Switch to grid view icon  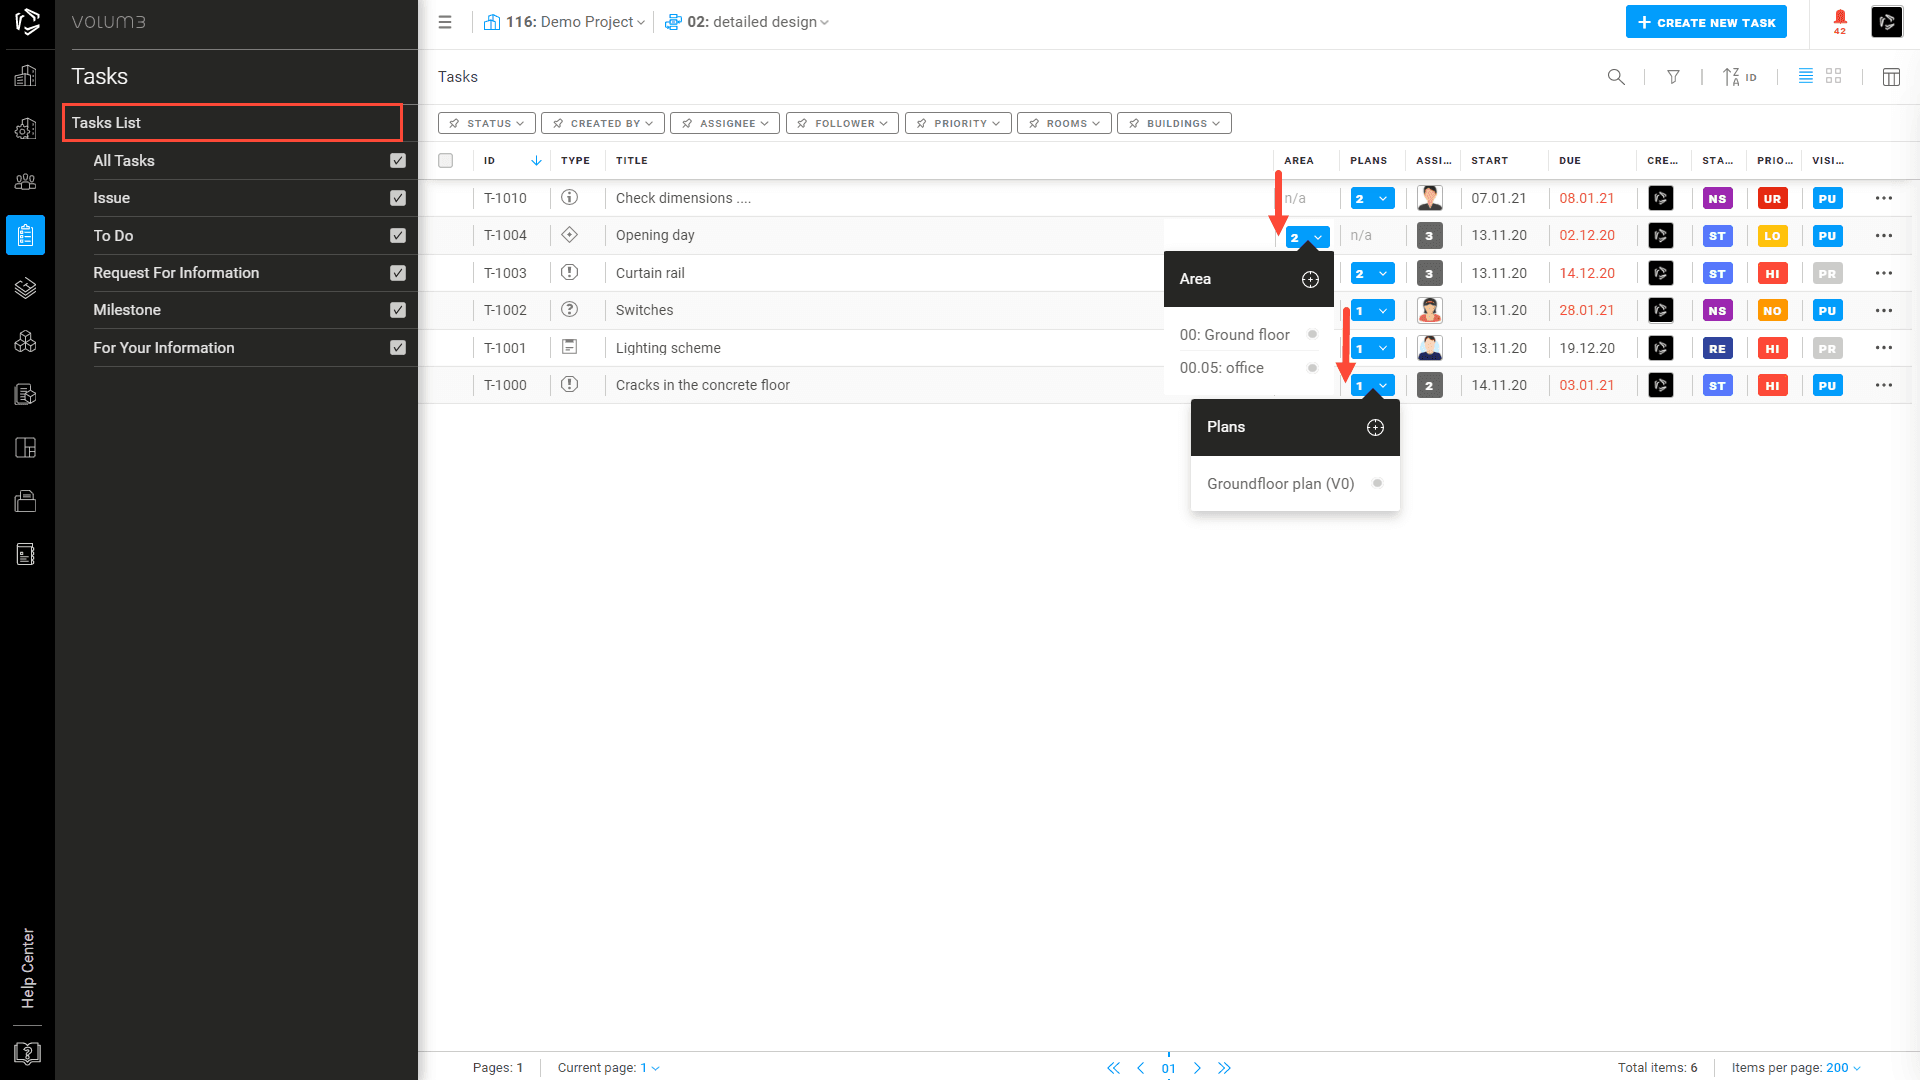coord(1834,76)
